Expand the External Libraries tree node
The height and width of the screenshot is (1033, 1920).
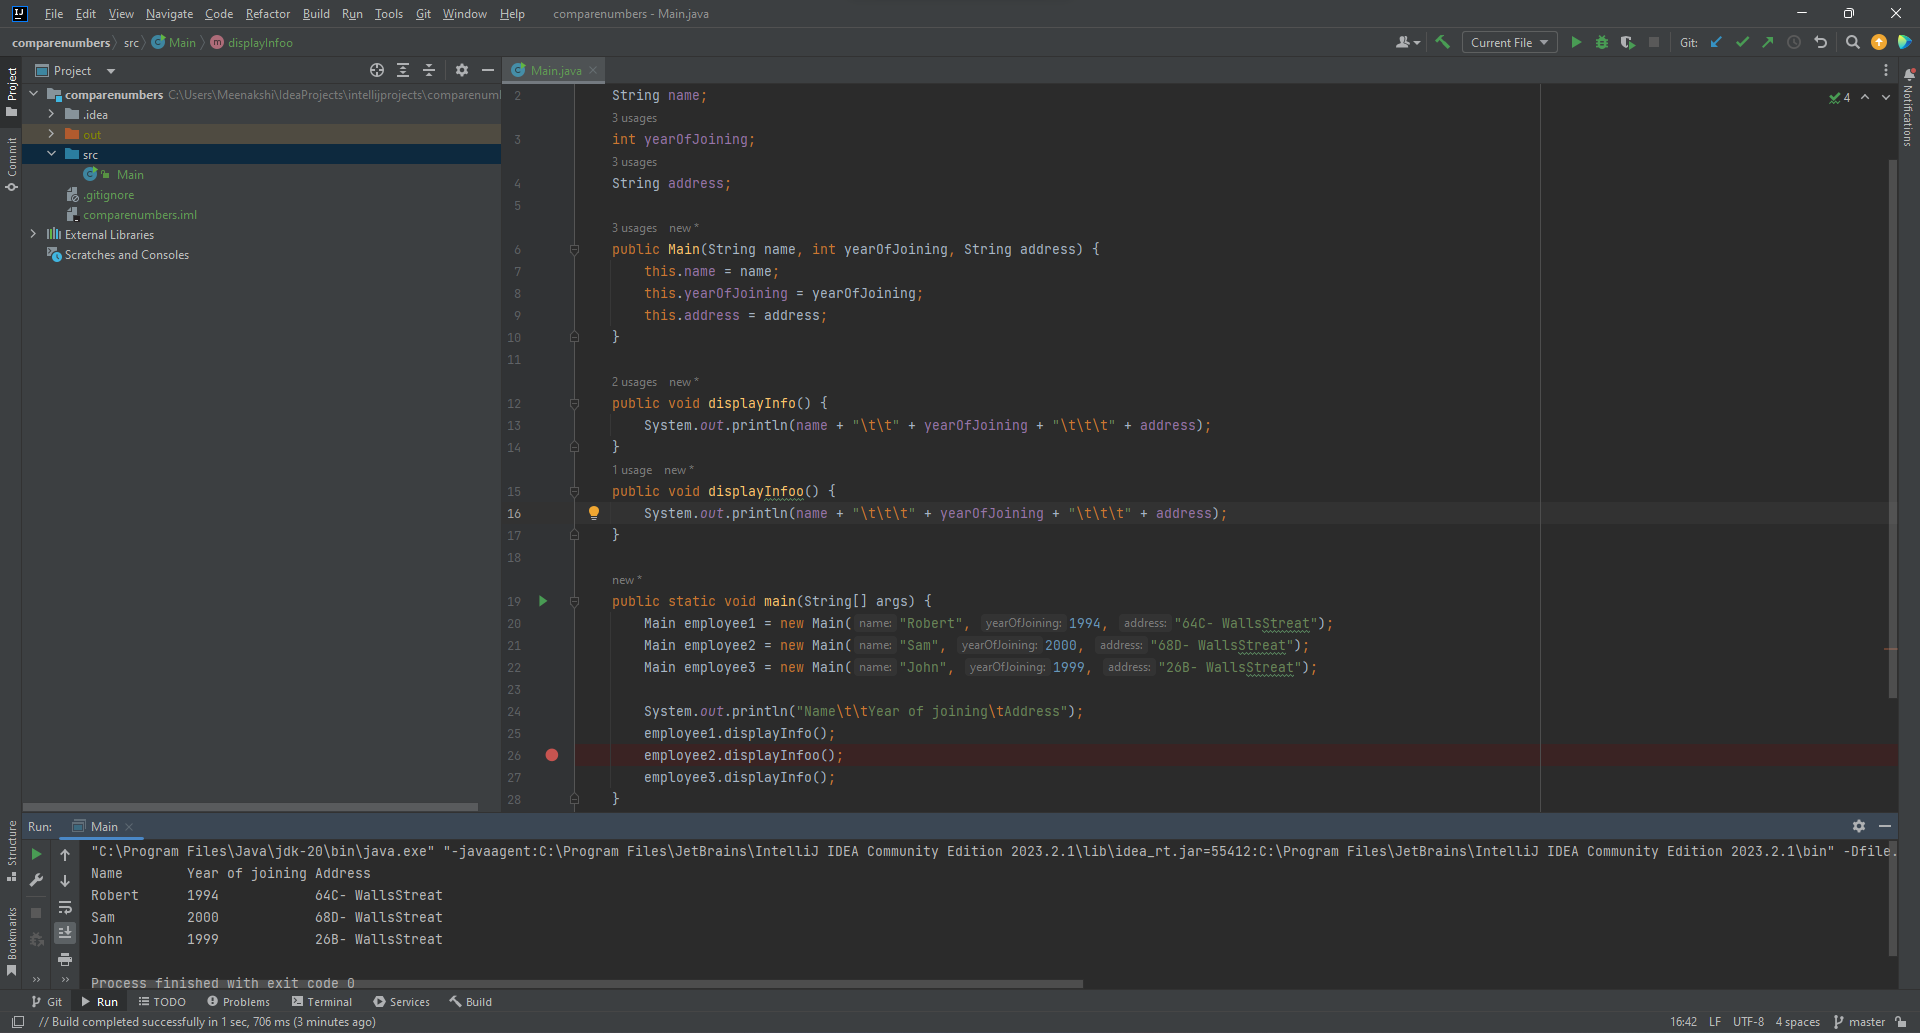33,234
